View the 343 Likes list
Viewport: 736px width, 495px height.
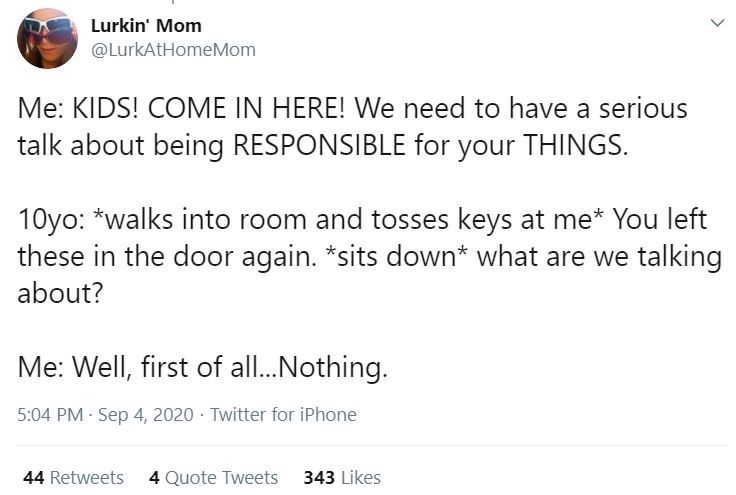point(342,477)
